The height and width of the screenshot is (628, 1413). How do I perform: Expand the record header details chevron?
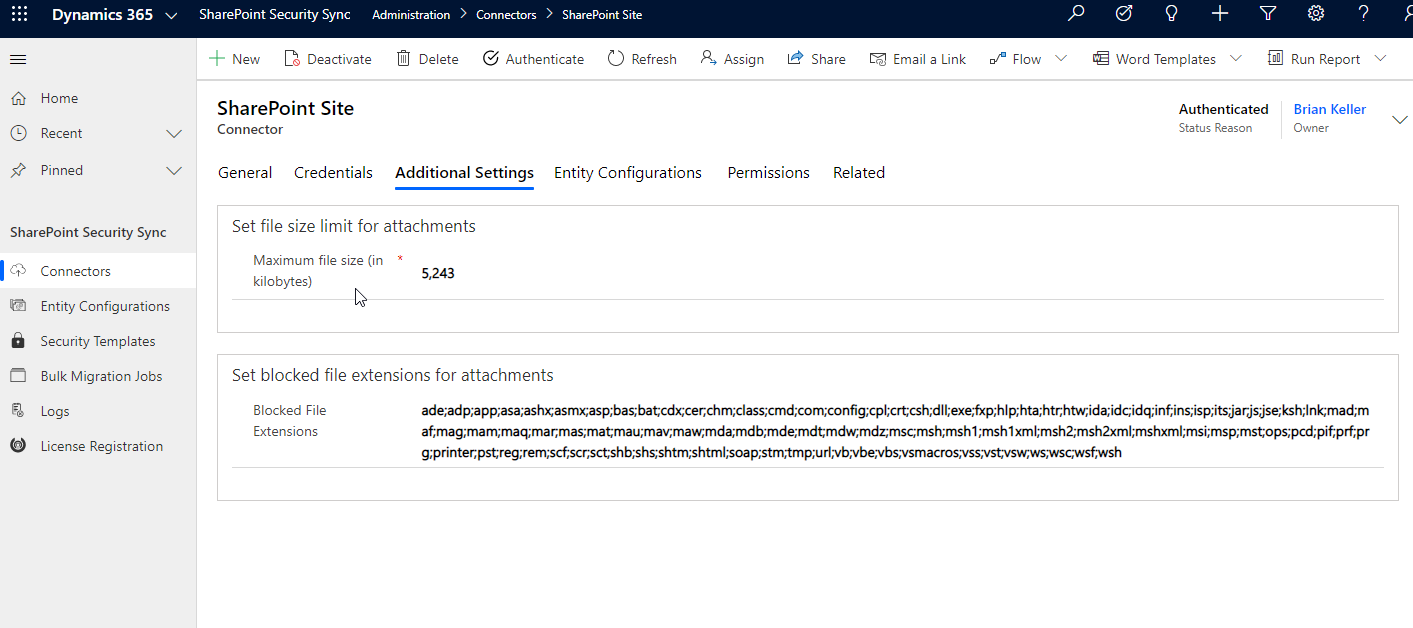[x=1399, y=120]
